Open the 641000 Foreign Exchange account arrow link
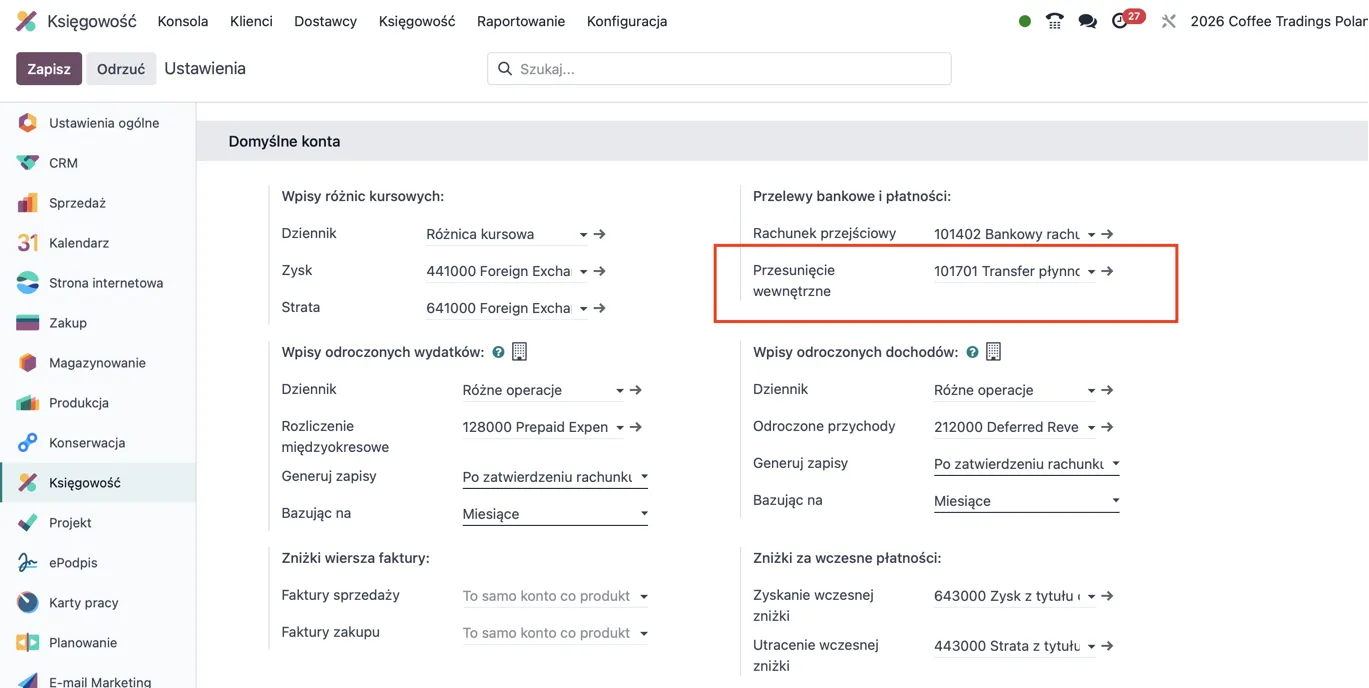The width and height of the screenshot is (1369, 688). [x=600, y=308]
